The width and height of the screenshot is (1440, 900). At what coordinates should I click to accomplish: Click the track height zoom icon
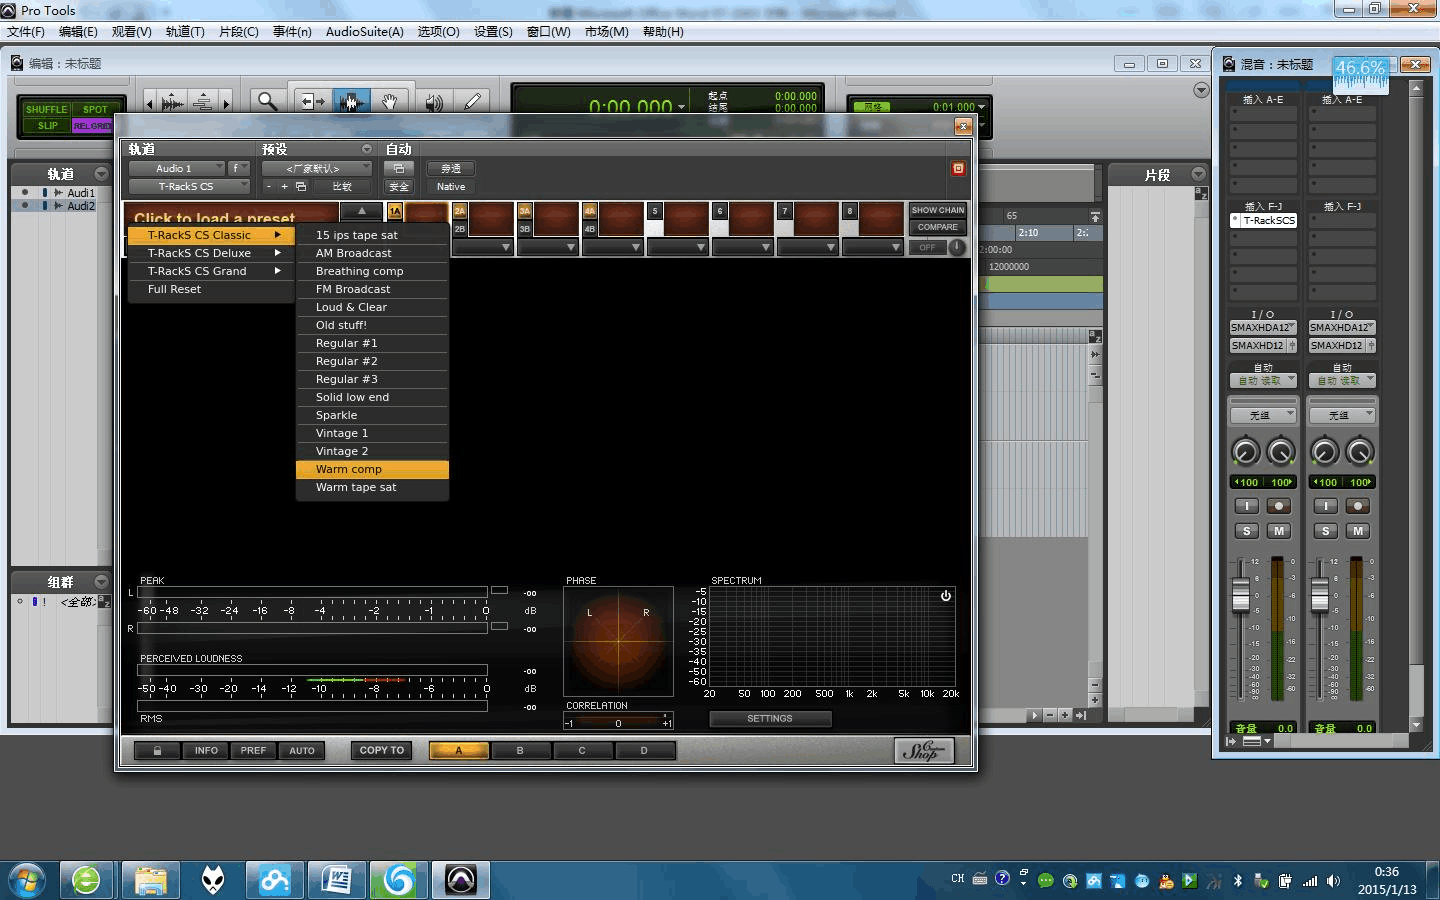(203, 102)
